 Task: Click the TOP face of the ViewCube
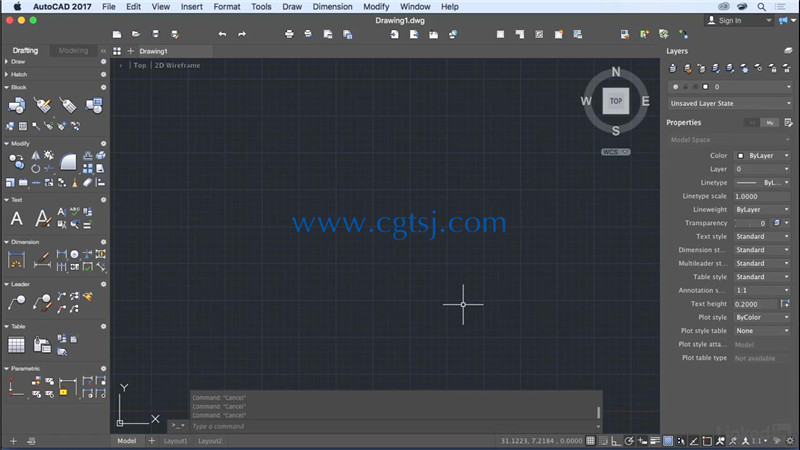tap(616, 101)
